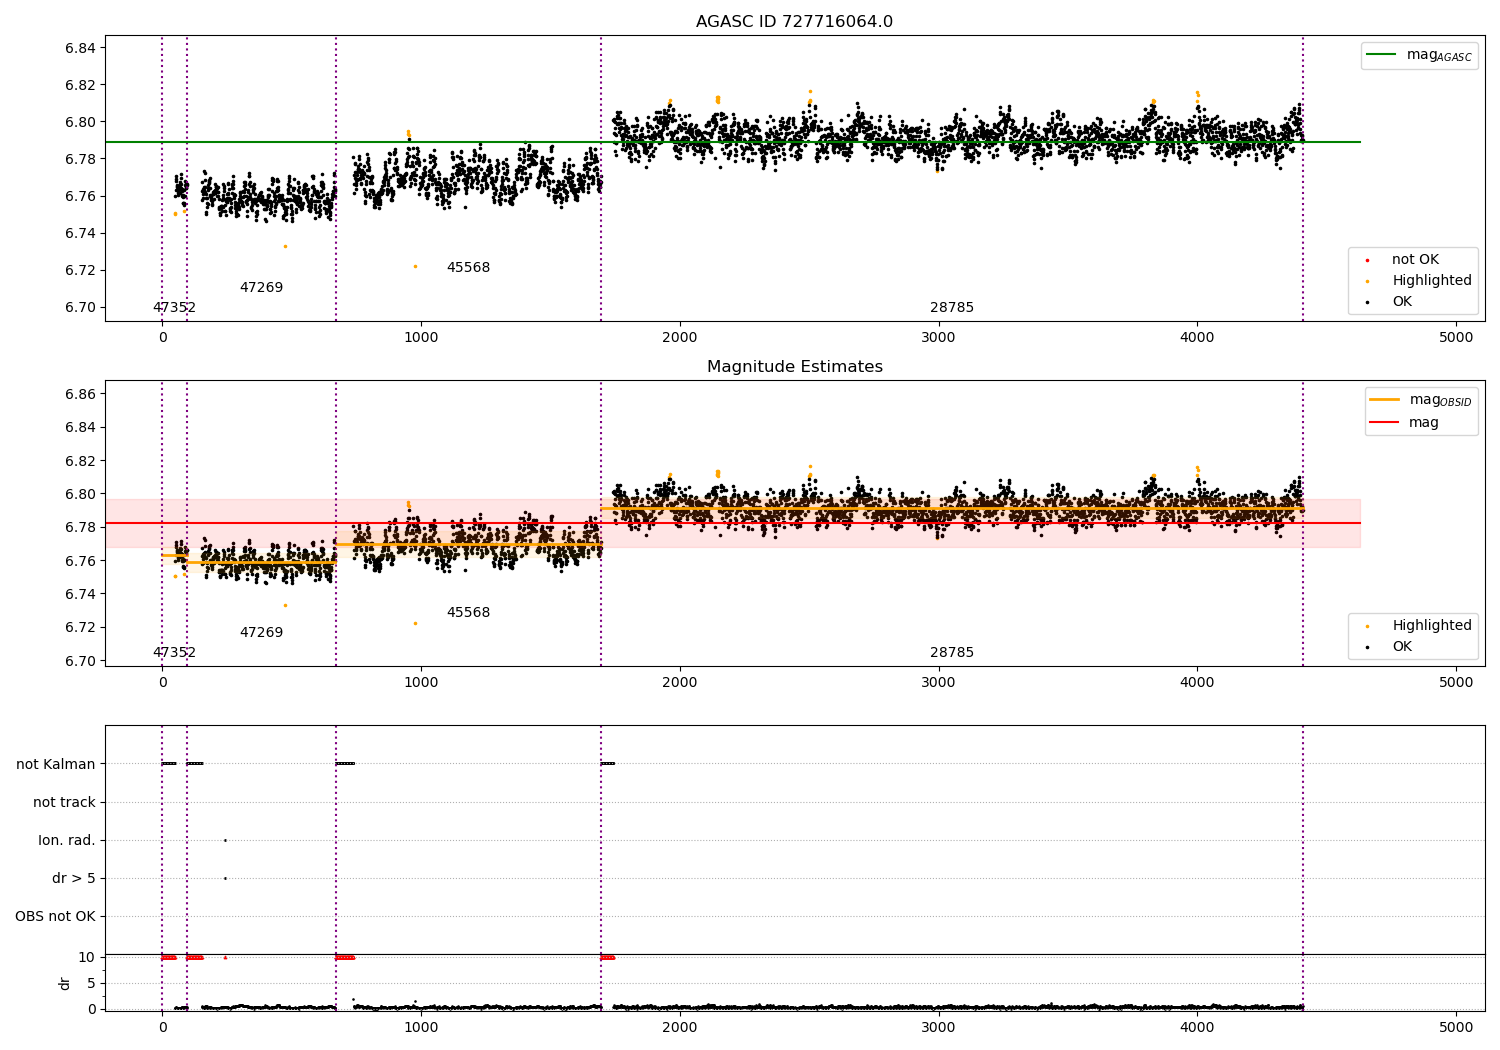Click the 'Ion. rad.' axis label
1500x1050 pixels.
[67, 841]
